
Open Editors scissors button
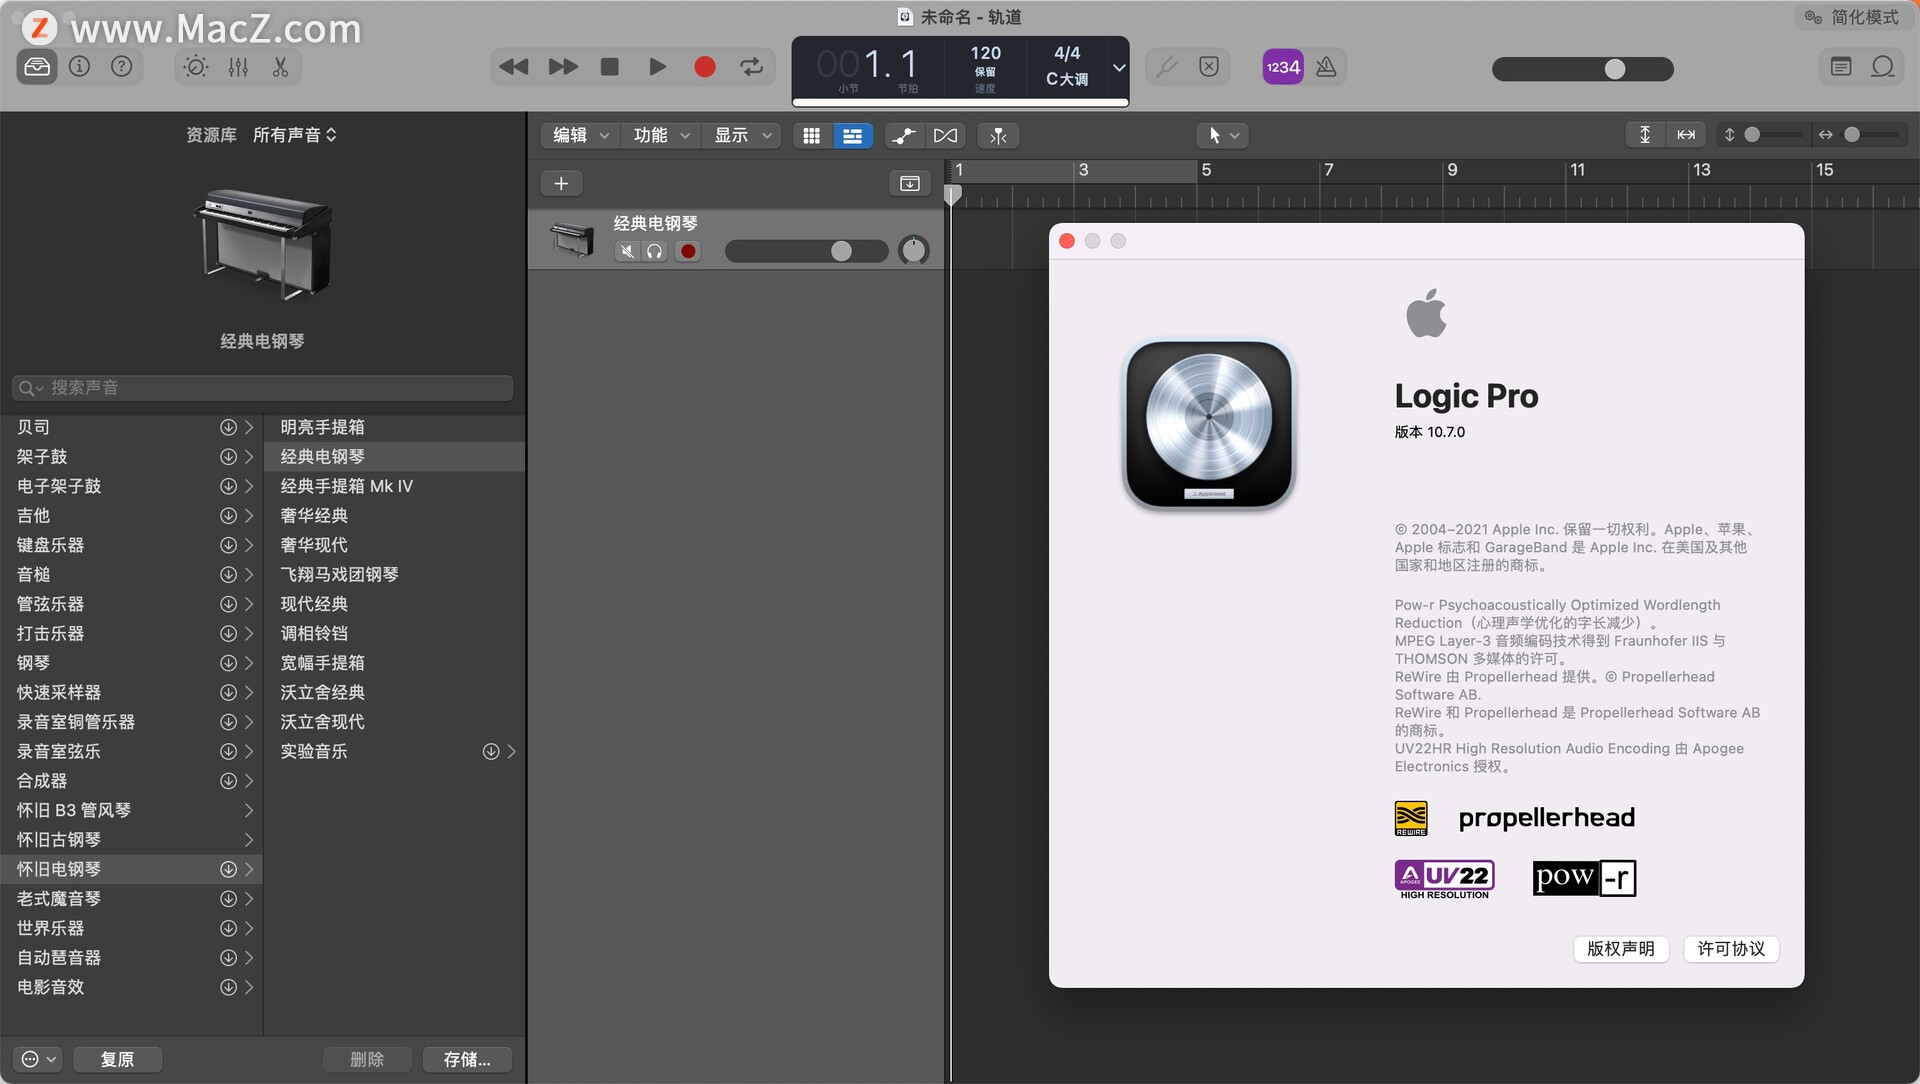pos(280,67)
